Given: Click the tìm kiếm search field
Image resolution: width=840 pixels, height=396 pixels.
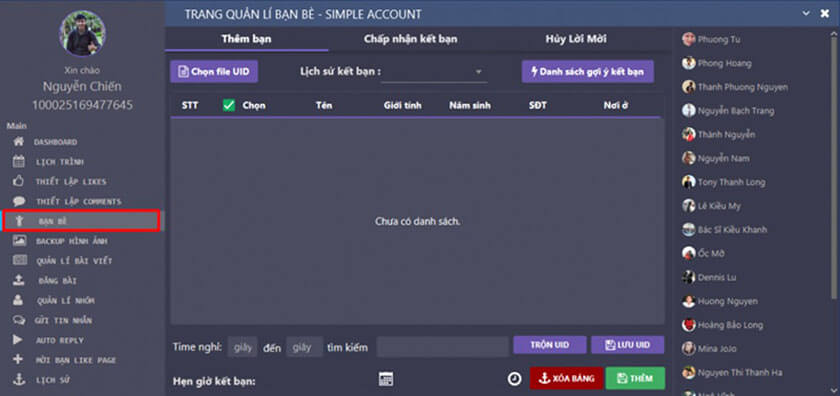Looking at the screenshot, I should (442, 347).
